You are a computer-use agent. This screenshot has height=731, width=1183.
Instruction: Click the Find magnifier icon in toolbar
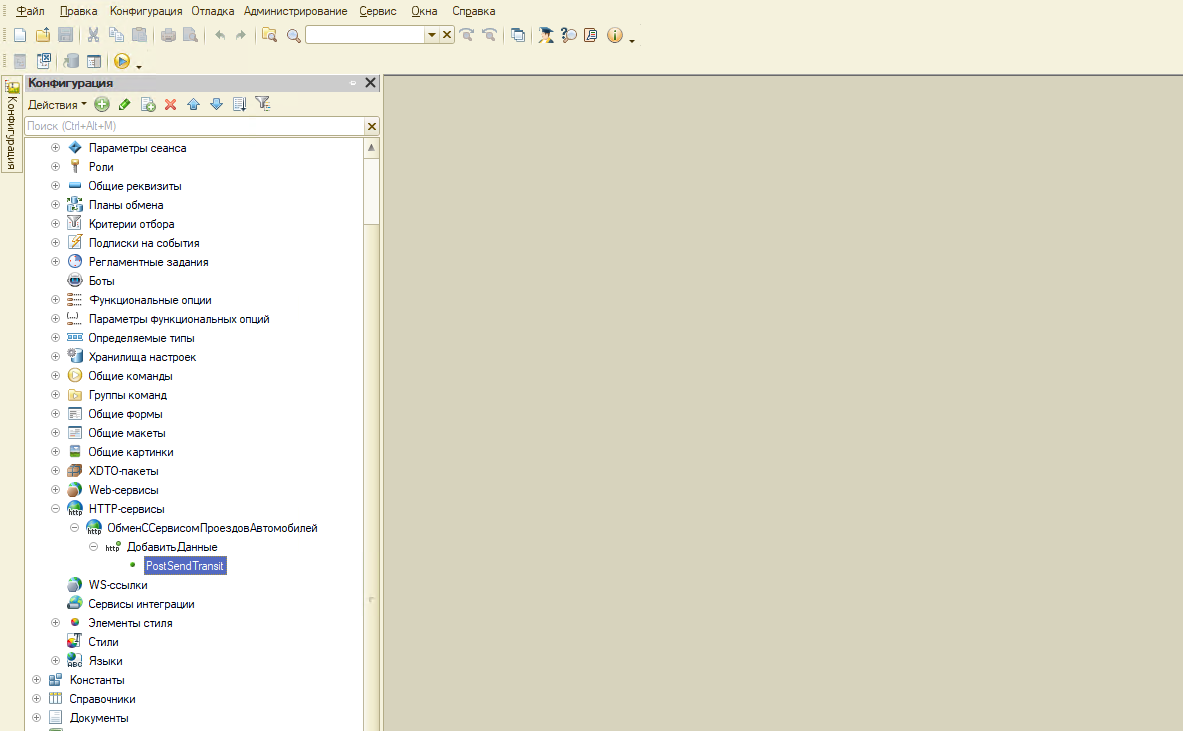click(293, 35)
